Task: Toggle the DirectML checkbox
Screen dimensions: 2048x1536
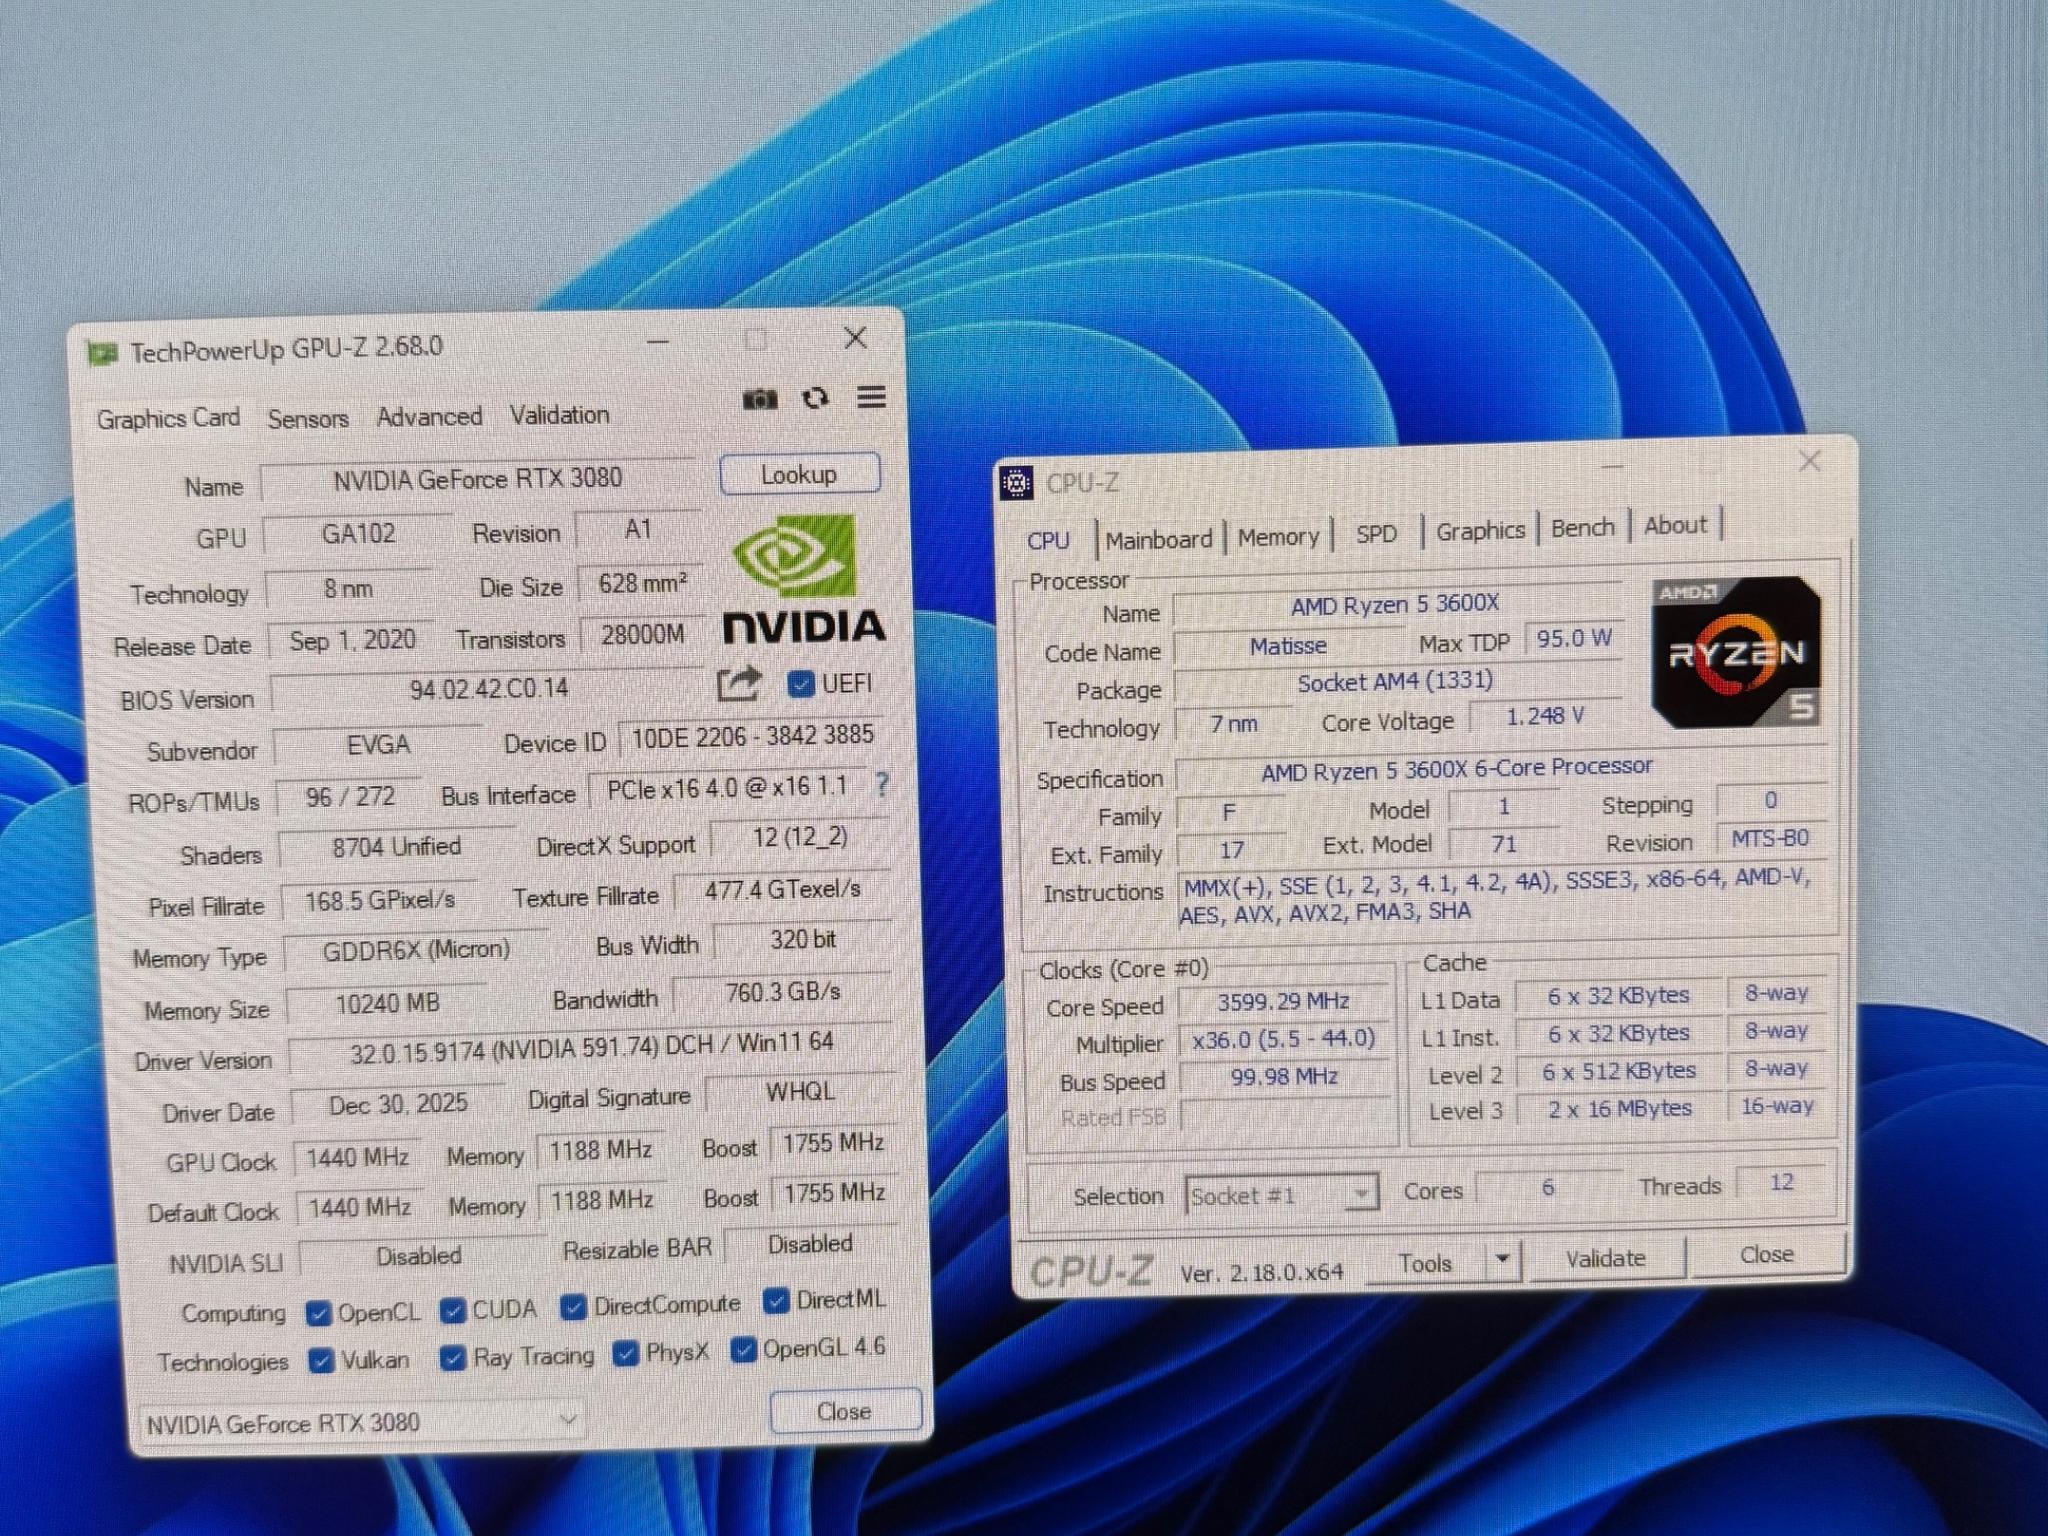Action: click(776, 1300)
